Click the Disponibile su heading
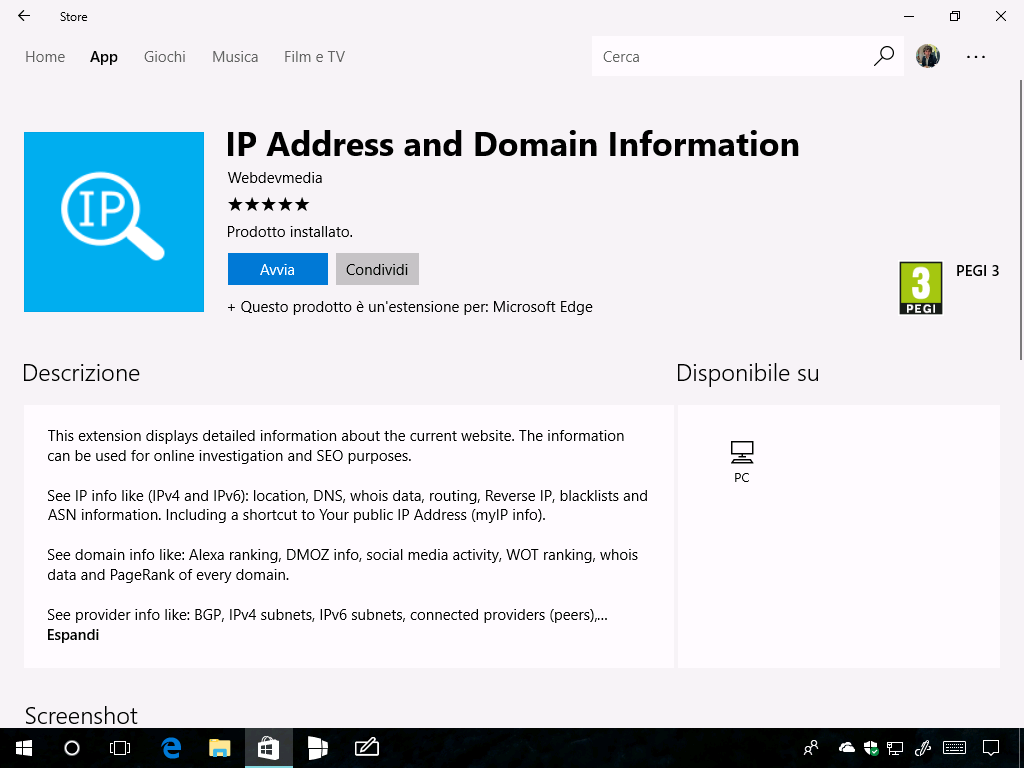 pos(748,373)
